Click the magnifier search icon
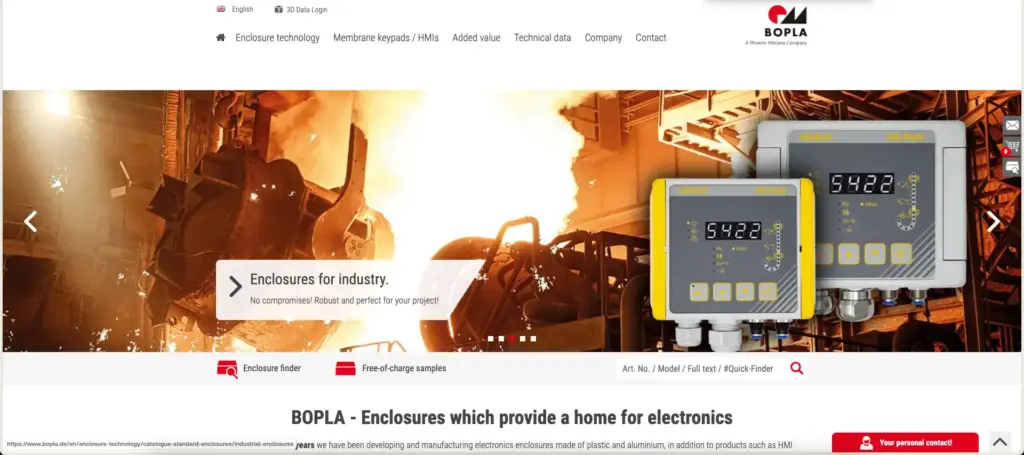 [797, 368]
